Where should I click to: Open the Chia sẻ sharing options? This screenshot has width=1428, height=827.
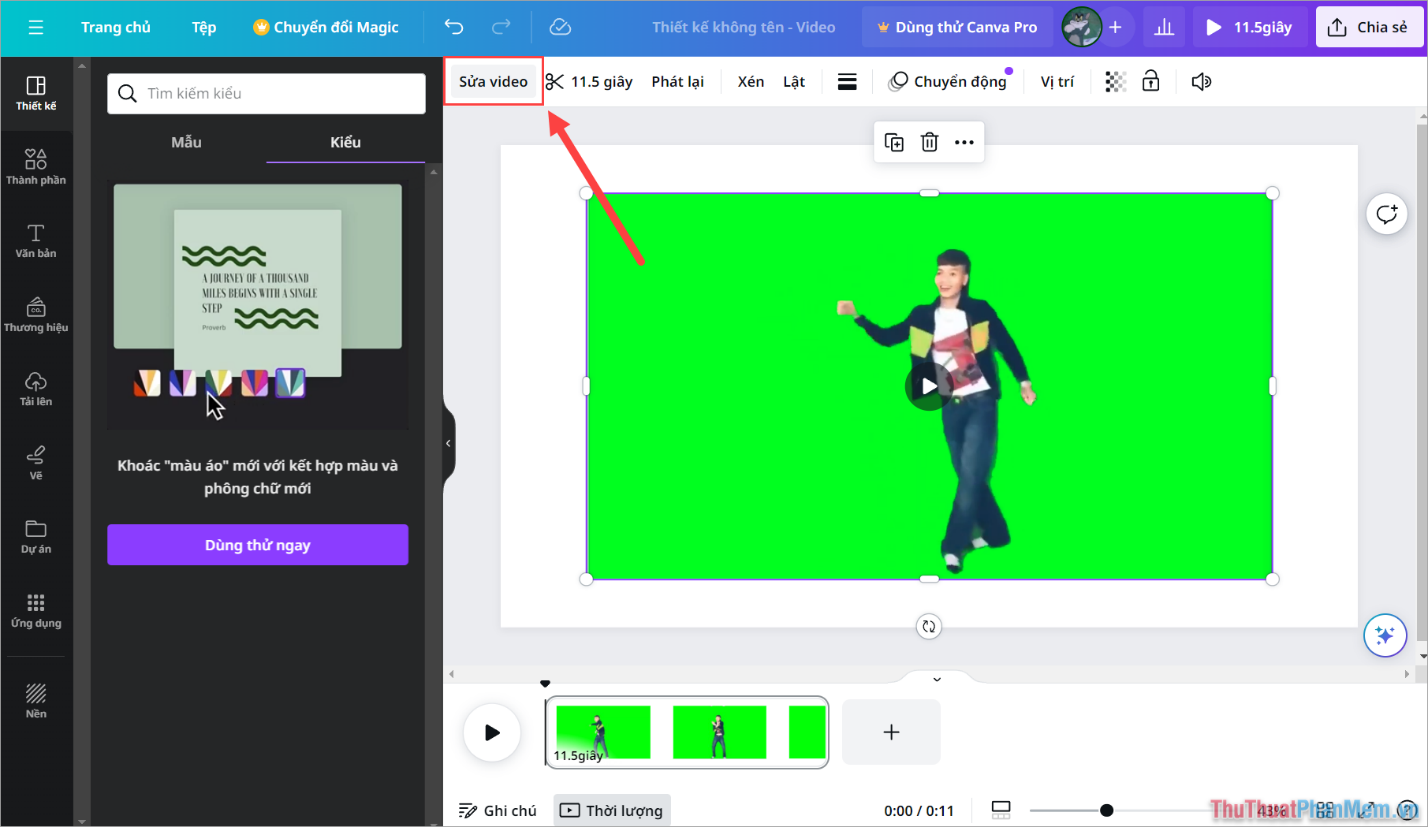click(1369, 27)
